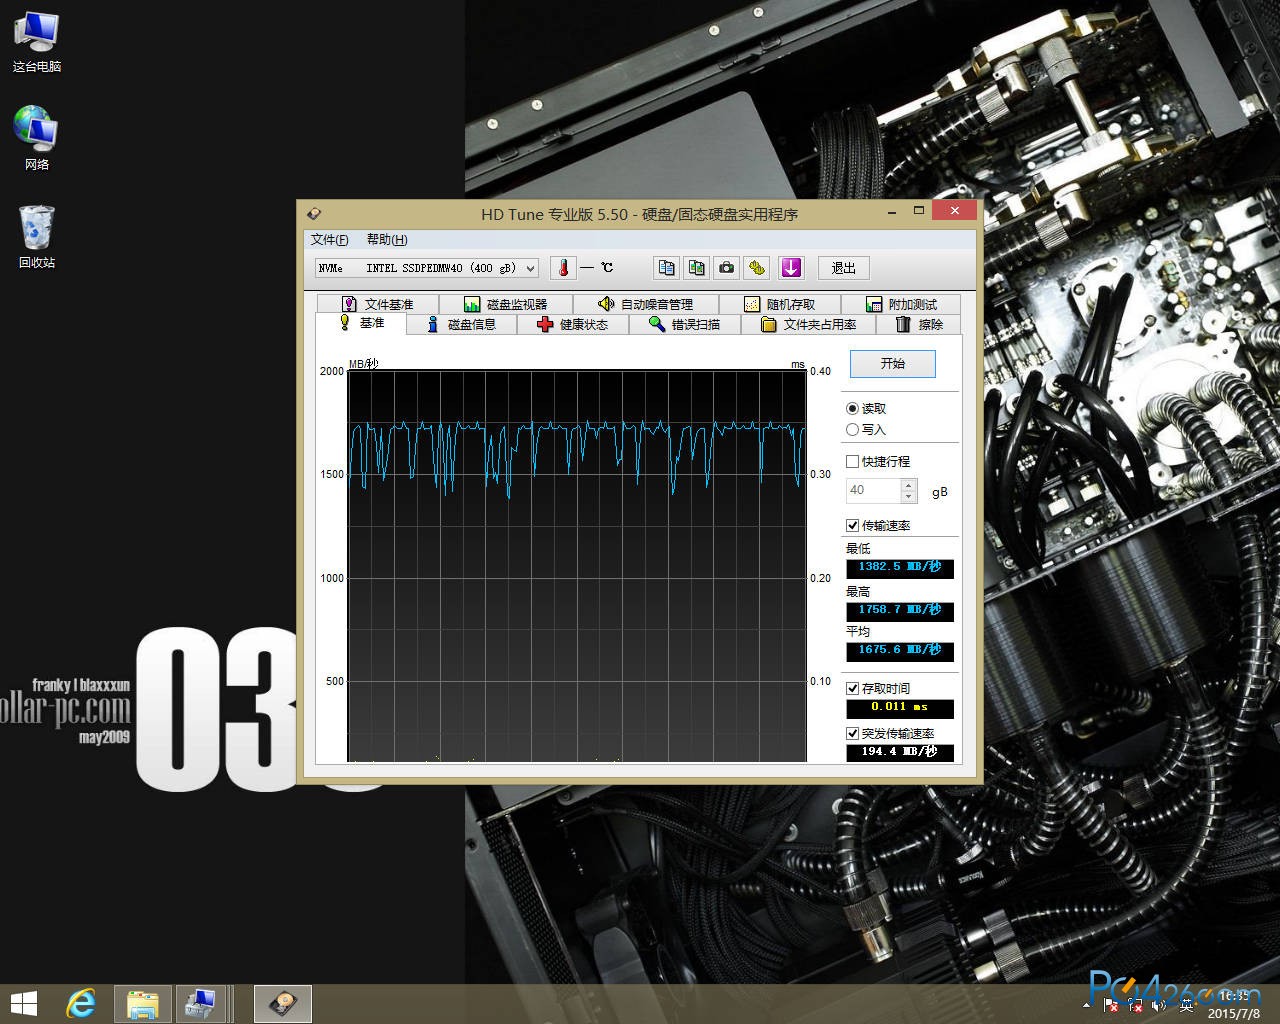Copy benchmark info to clipboard
1280x1024 pixels.
tap(667, 268)
